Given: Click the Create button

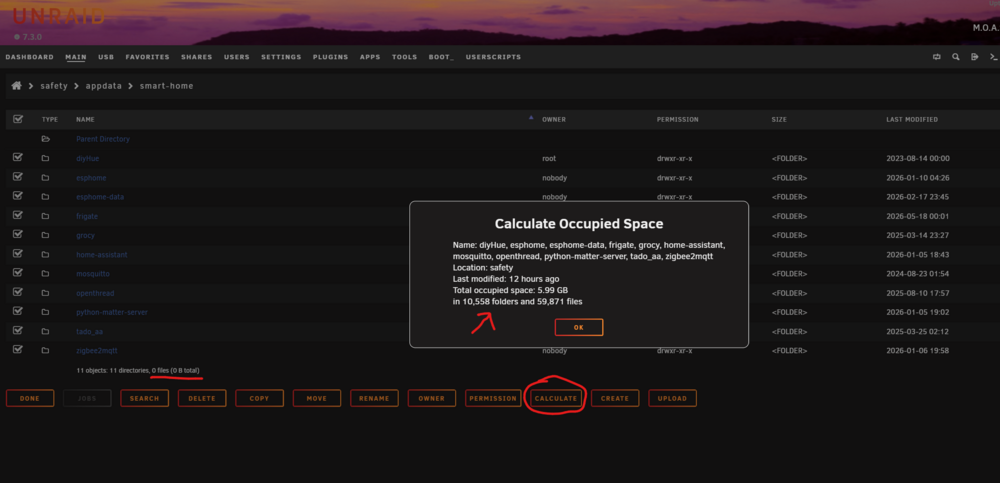Looking at the screenshot, I should coord(615,398).
